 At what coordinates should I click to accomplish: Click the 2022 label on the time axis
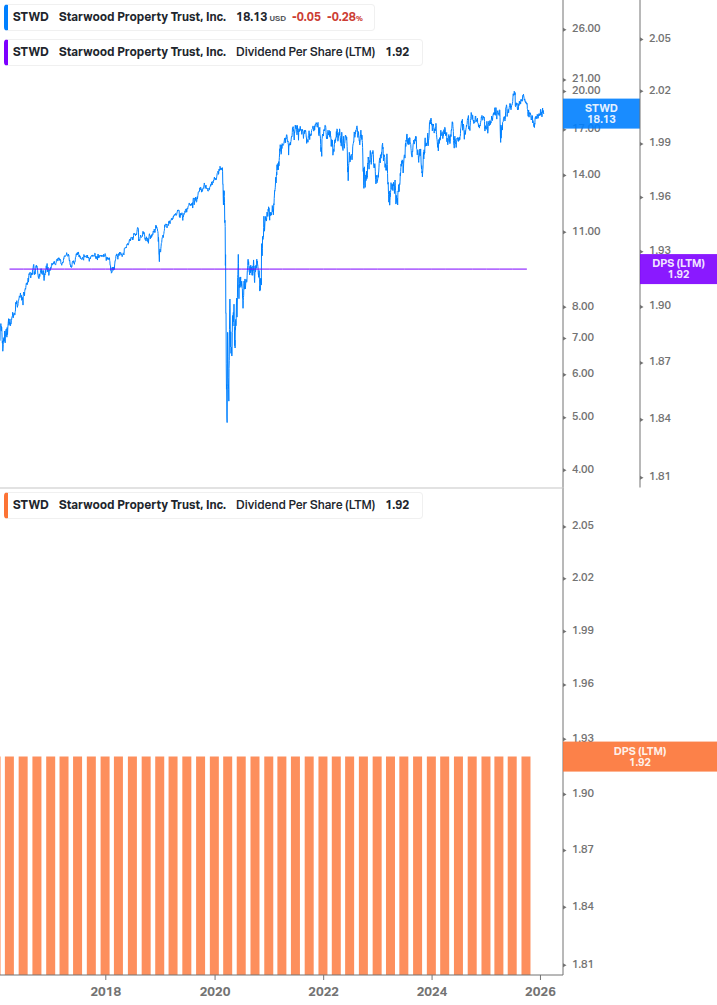tap(323, 991)
